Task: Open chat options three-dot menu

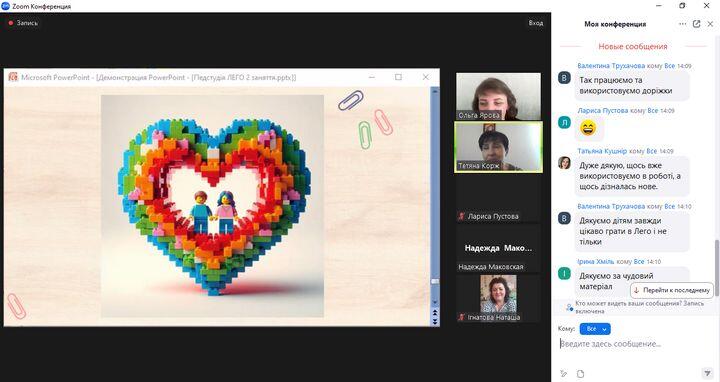Action: click(683, 24)
